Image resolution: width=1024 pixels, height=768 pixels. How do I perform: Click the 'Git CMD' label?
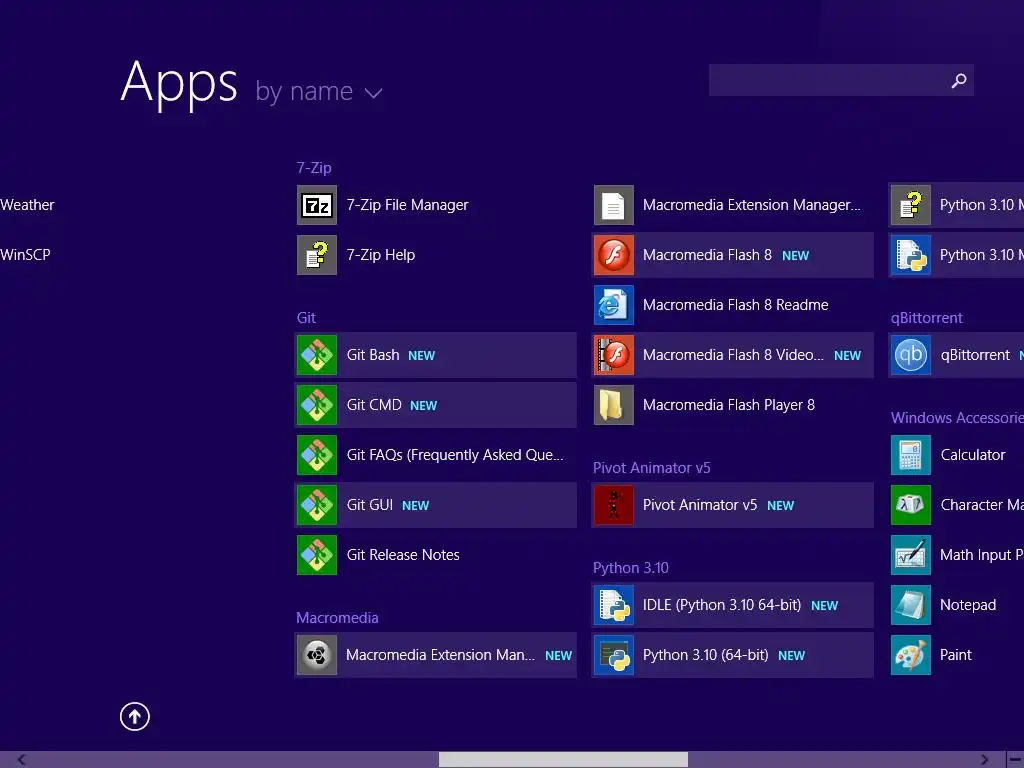click(374, 405)
